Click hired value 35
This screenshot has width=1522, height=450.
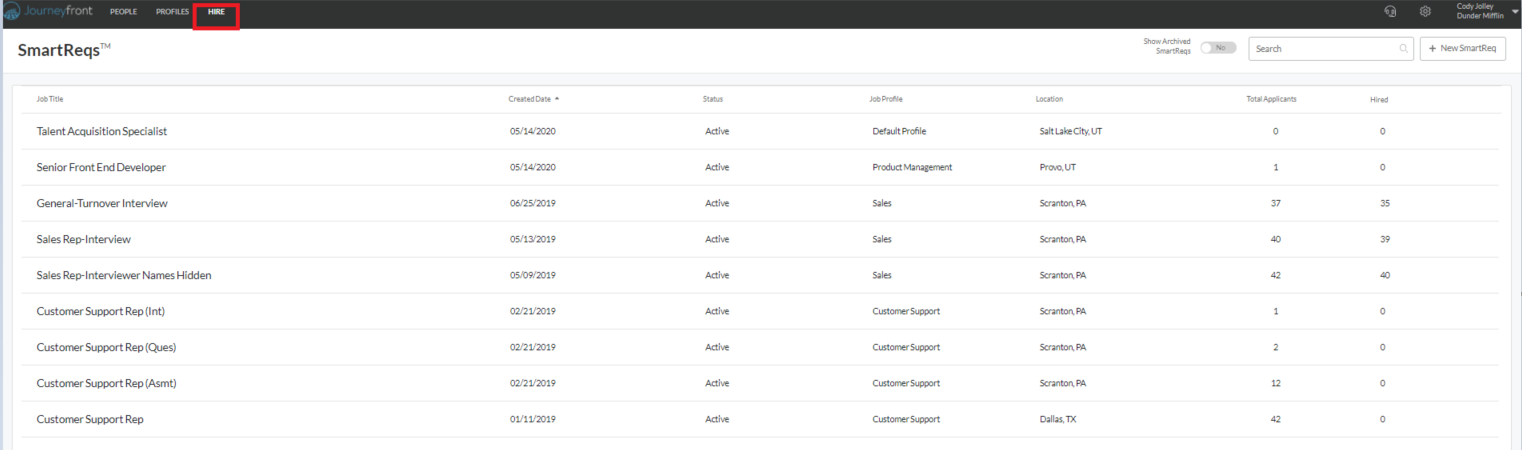coord(1383,203)
